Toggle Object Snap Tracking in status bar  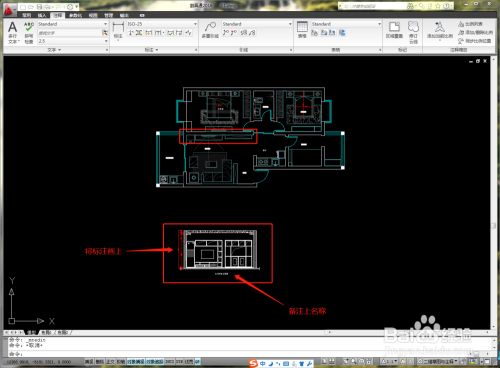(155, 361)
